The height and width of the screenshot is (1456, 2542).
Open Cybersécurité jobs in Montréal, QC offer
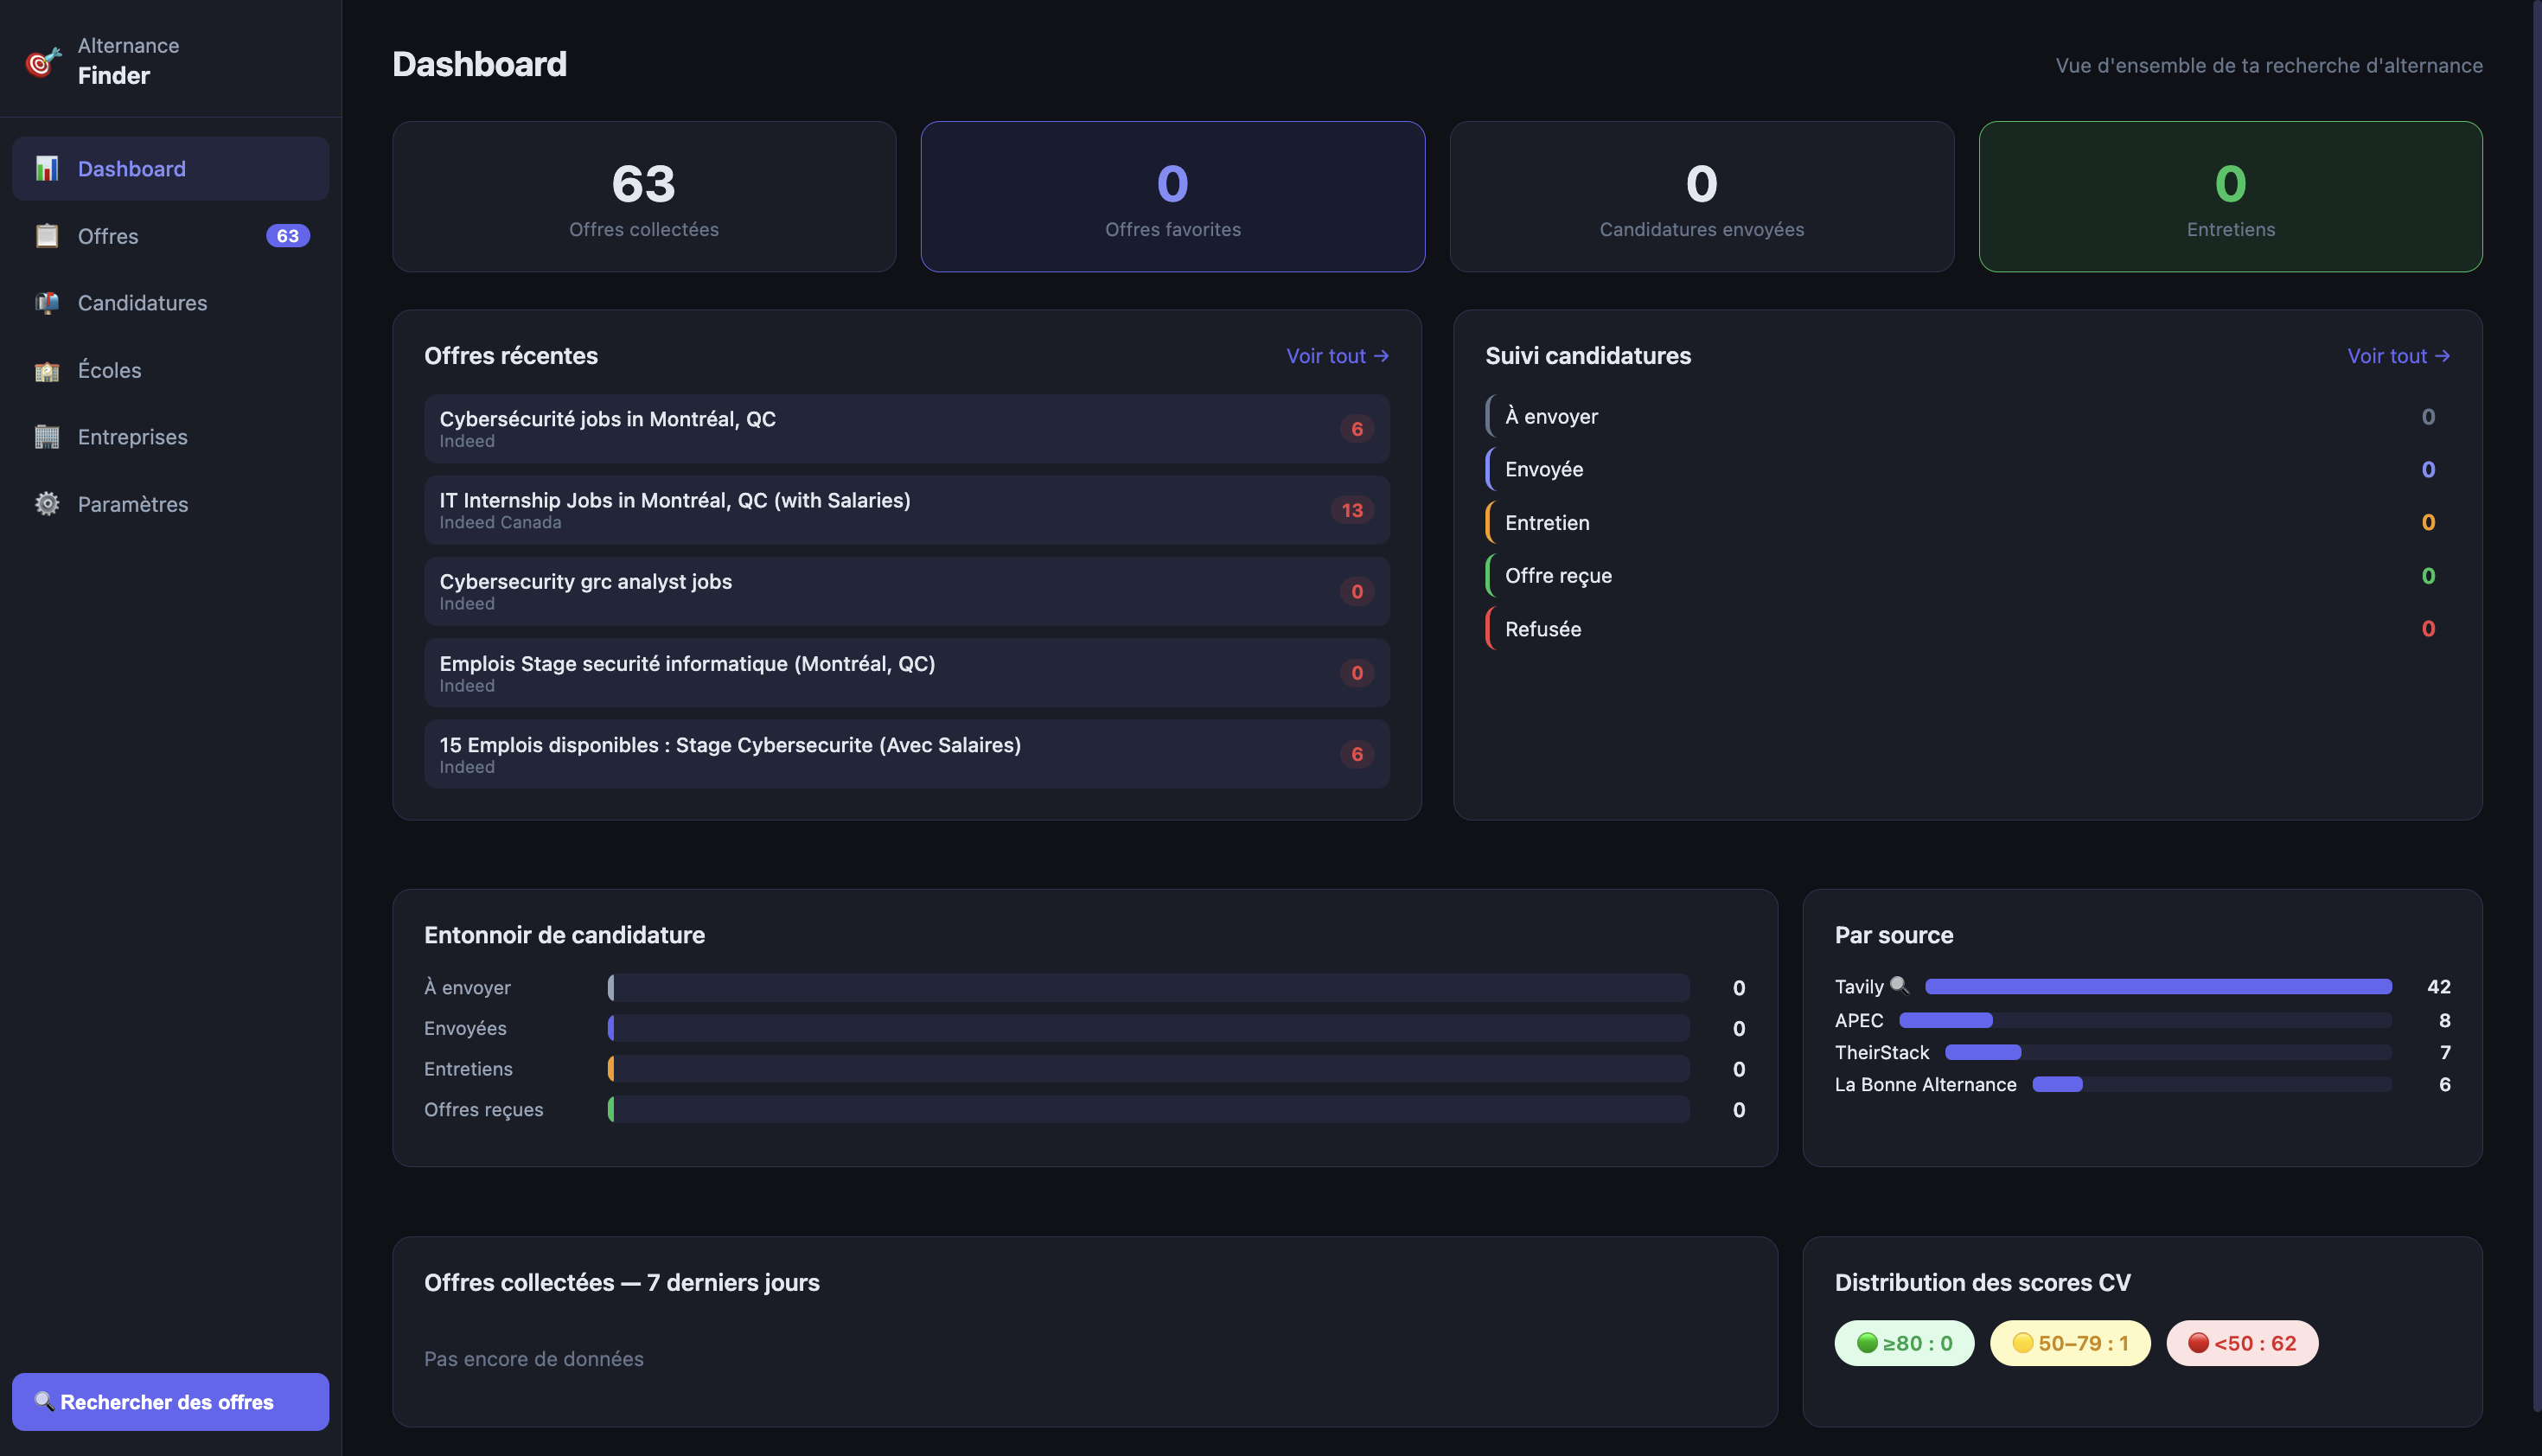coord(907,429)
